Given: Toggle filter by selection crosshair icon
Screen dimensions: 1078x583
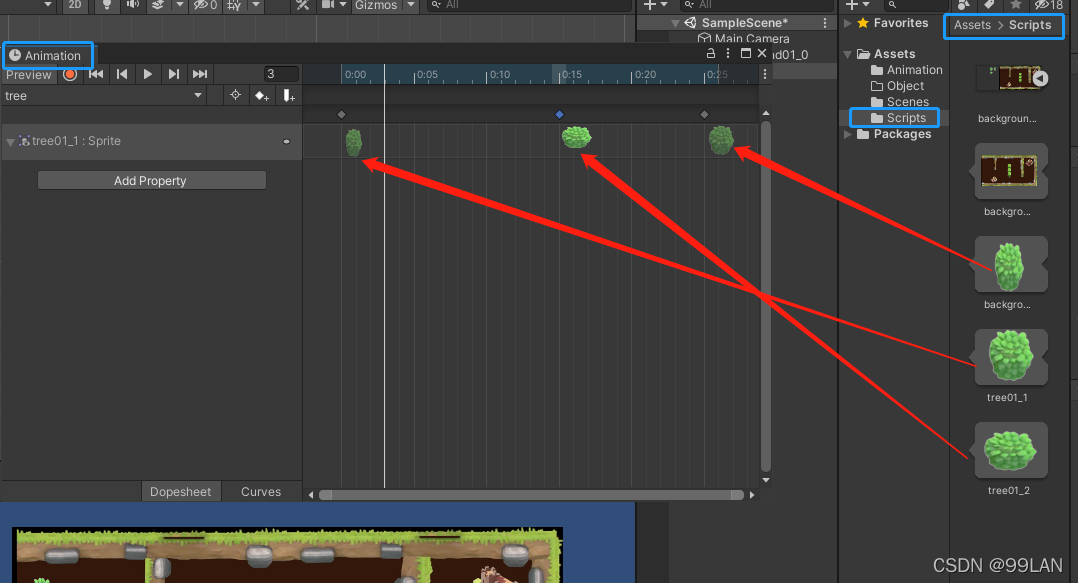Looking at the screenshot, I should tap(235, 95).
